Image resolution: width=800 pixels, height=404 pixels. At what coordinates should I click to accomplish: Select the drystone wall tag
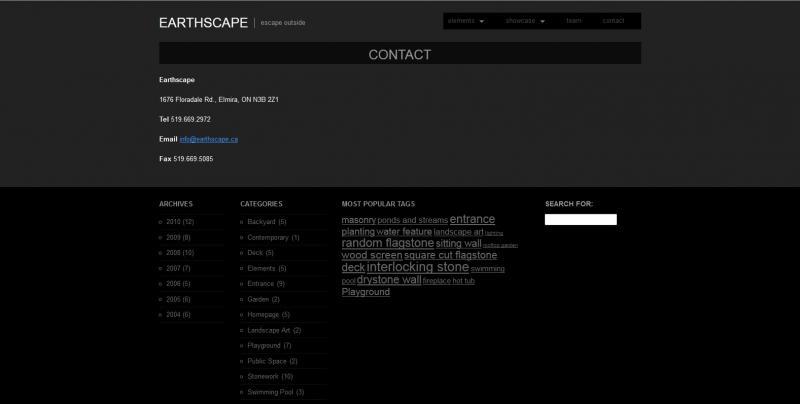pyautogui.click(x=388, y=280)
